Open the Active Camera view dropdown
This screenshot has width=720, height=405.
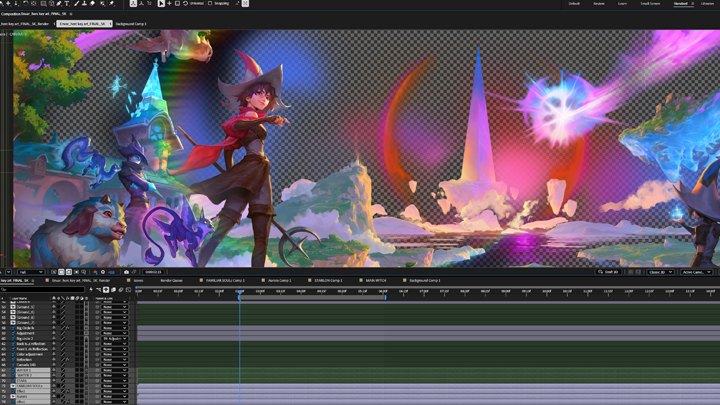tap(696, 272)
